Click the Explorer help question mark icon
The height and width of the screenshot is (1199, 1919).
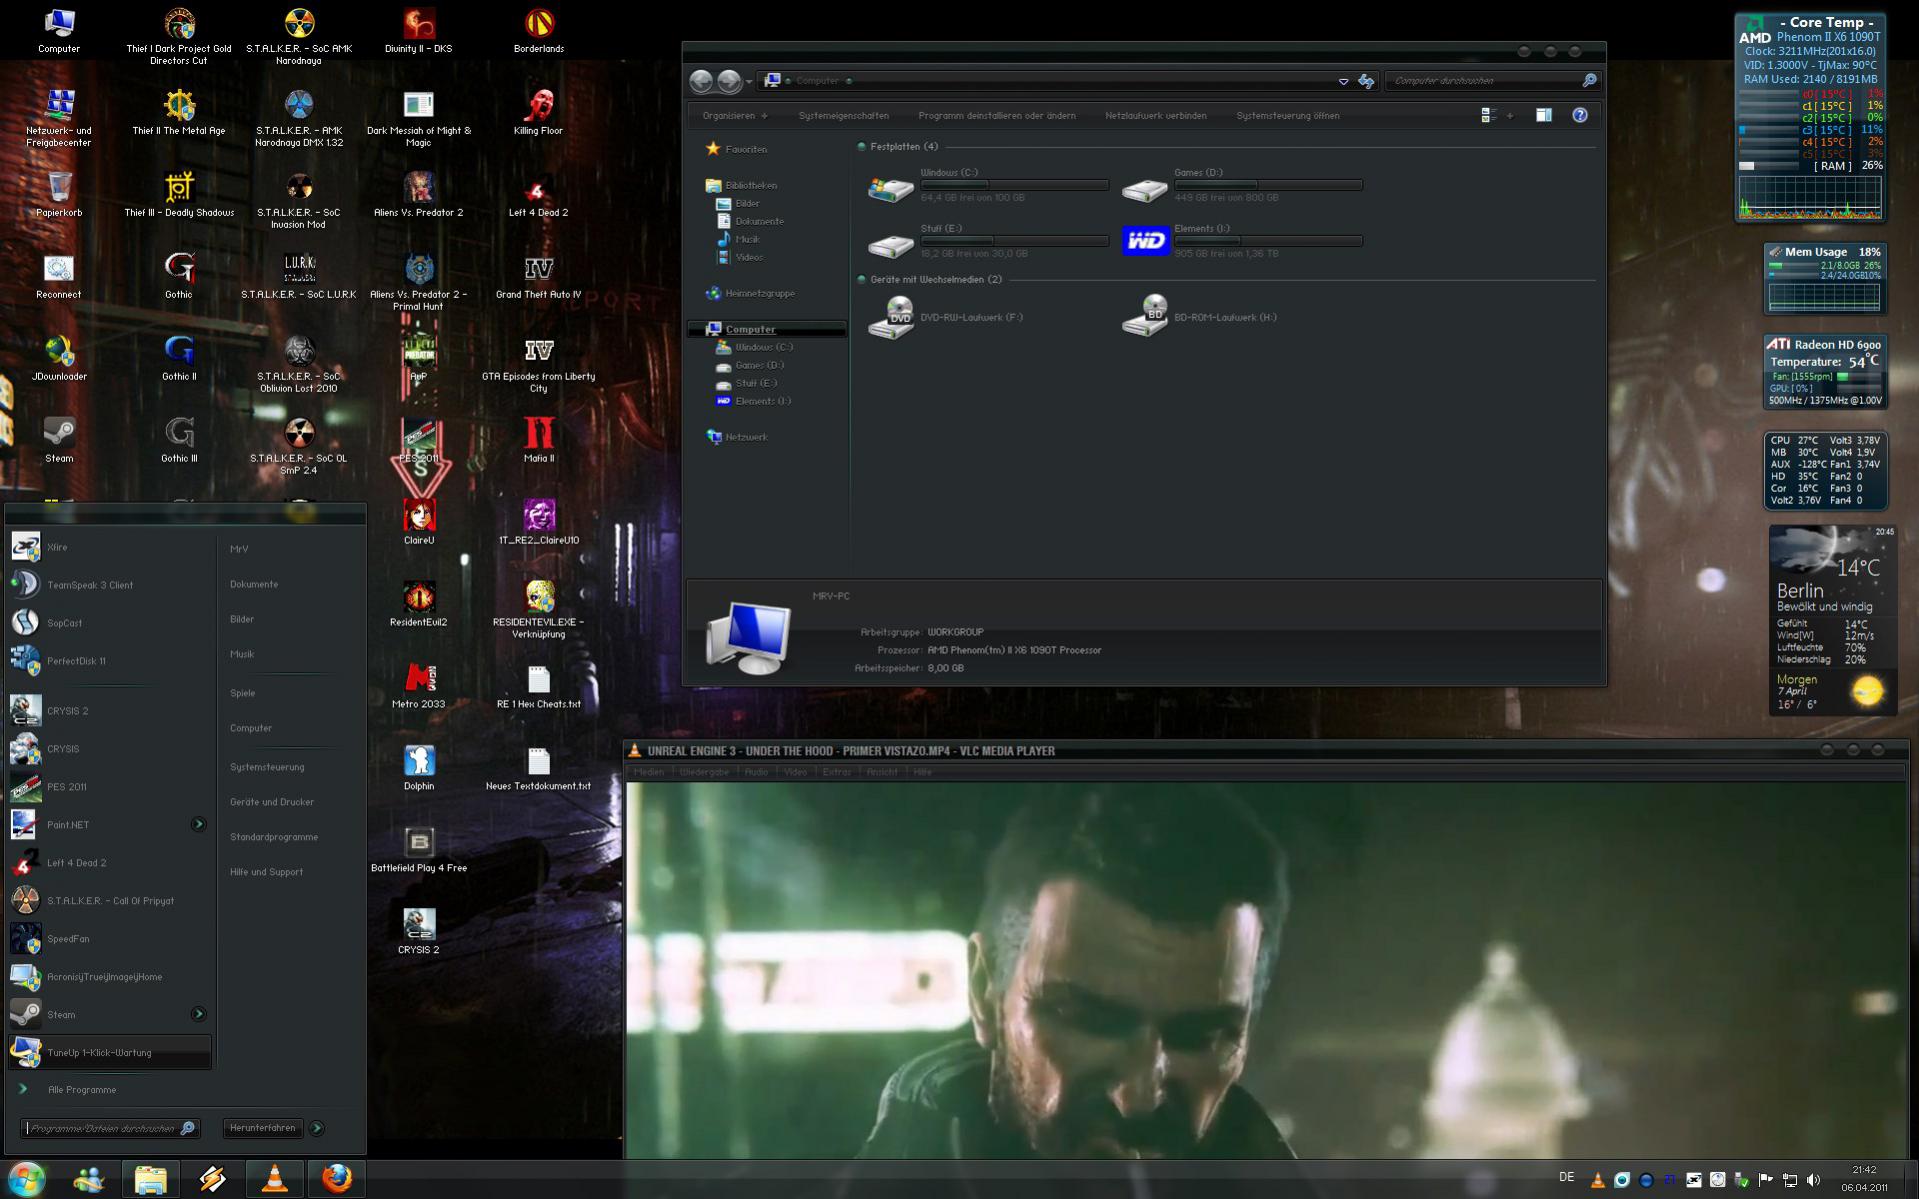point(1580,115)
